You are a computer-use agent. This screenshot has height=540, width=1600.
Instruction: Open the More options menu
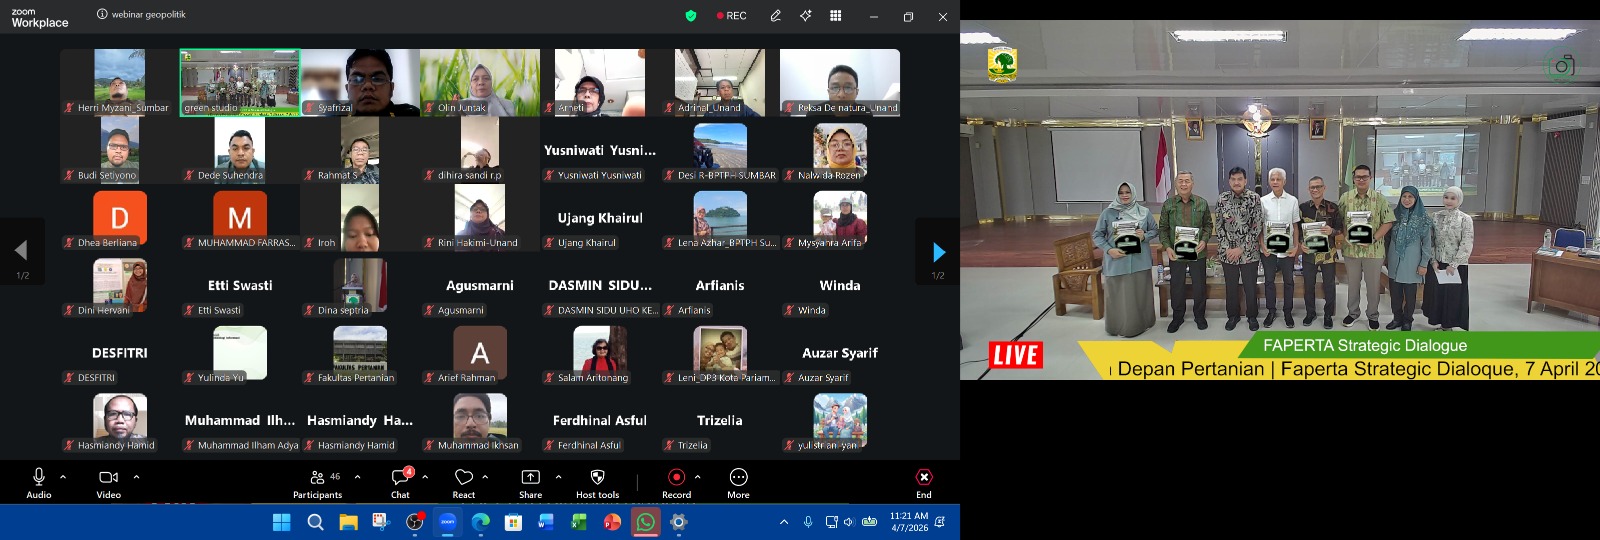pos(738,482)
